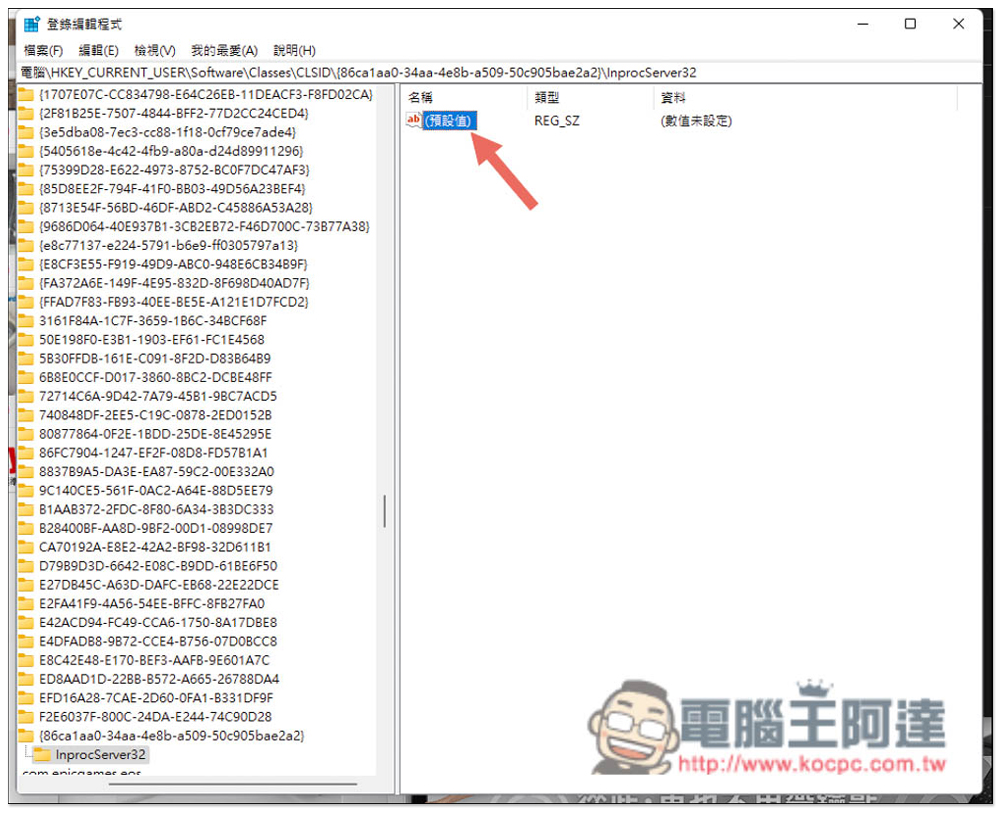Click the registry path address bar
The image size is (1000, 813).
click(x=501, y=72)
